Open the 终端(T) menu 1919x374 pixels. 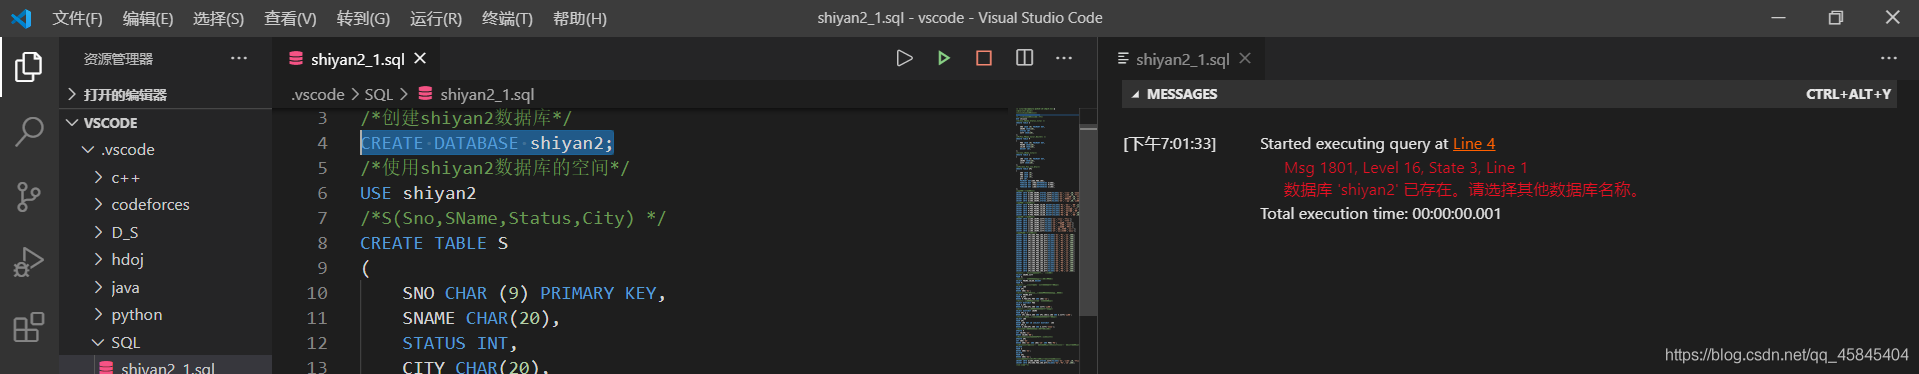(507, 18)
